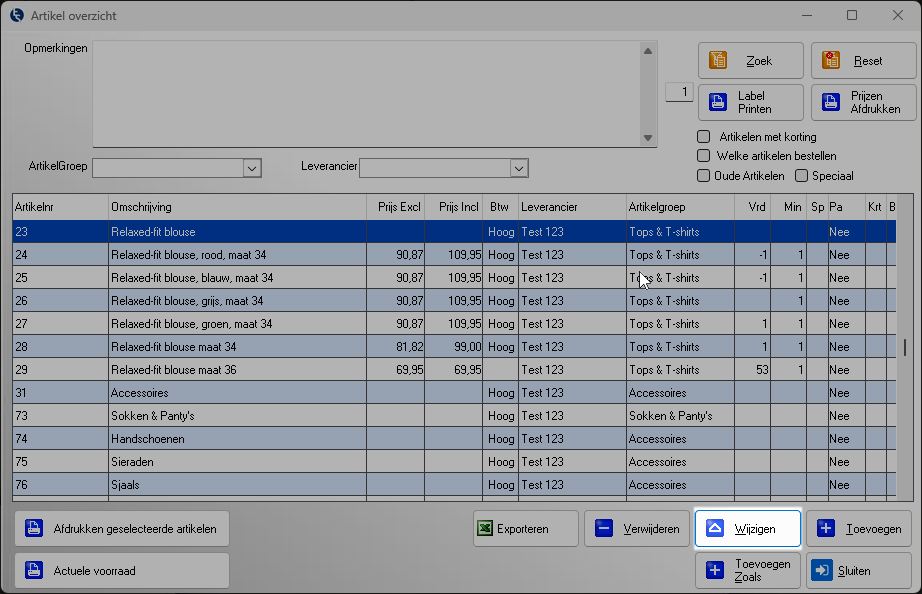Sort by Omschrijving column header
The height and width of the screenshot is (594, 922).
click(238, 207)
